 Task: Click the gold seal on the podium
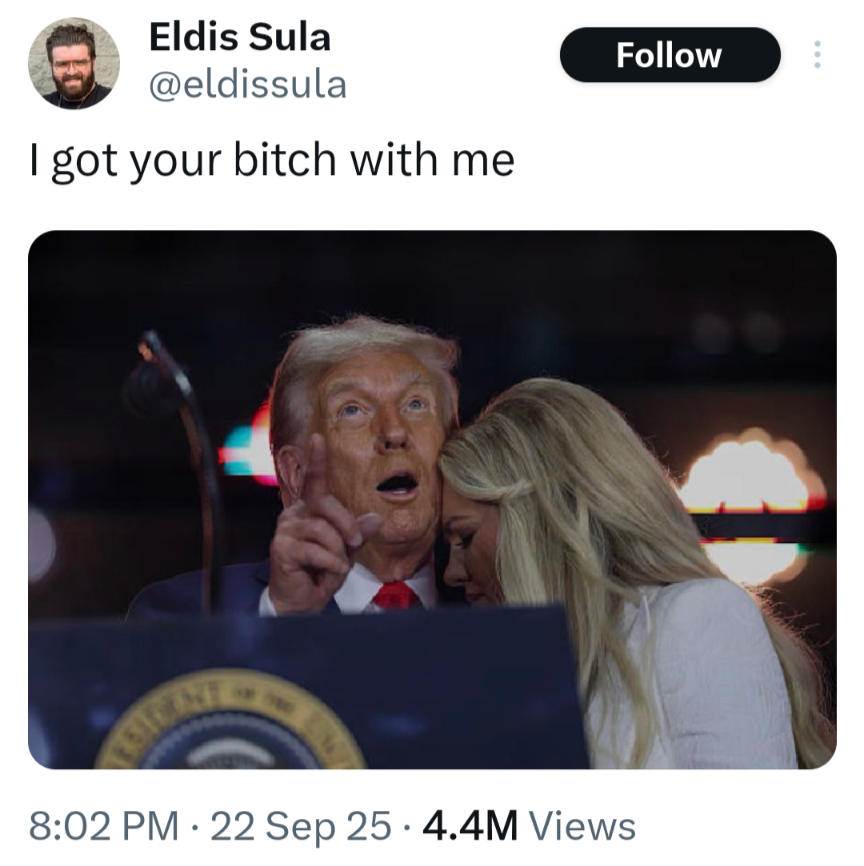(x=229, y=719)
